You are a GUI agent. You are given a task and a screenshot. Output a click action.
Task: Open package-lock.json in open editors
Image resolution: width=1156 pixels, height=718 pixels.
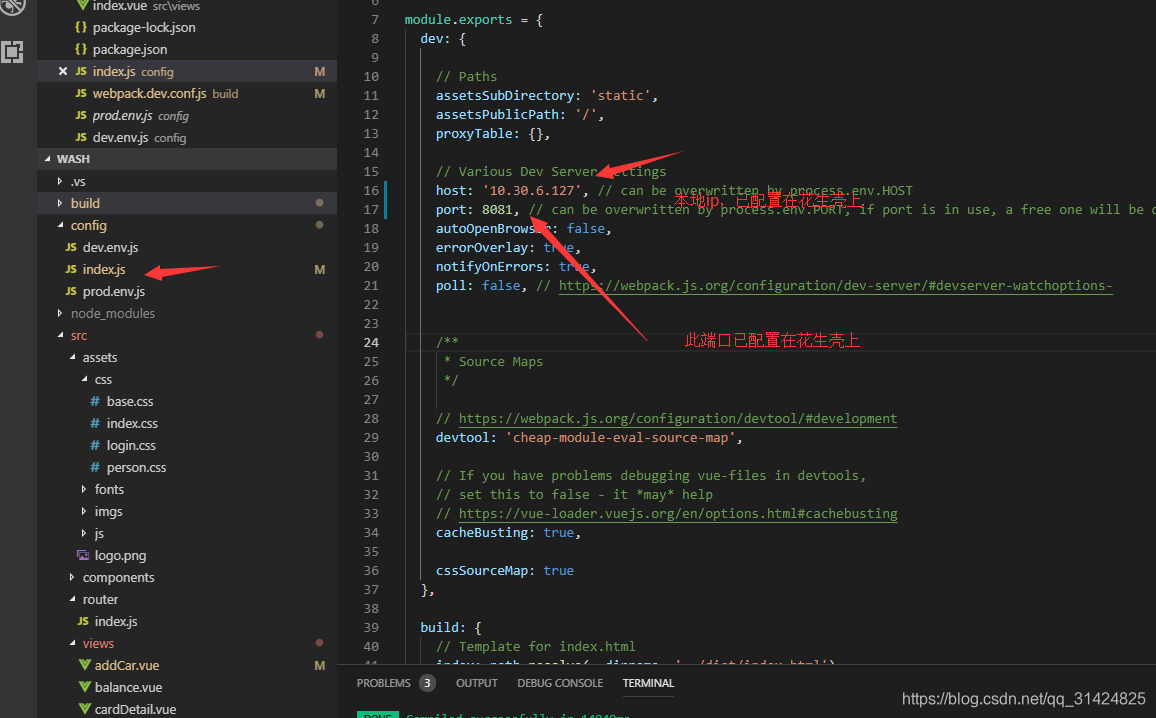pos(144,27)
